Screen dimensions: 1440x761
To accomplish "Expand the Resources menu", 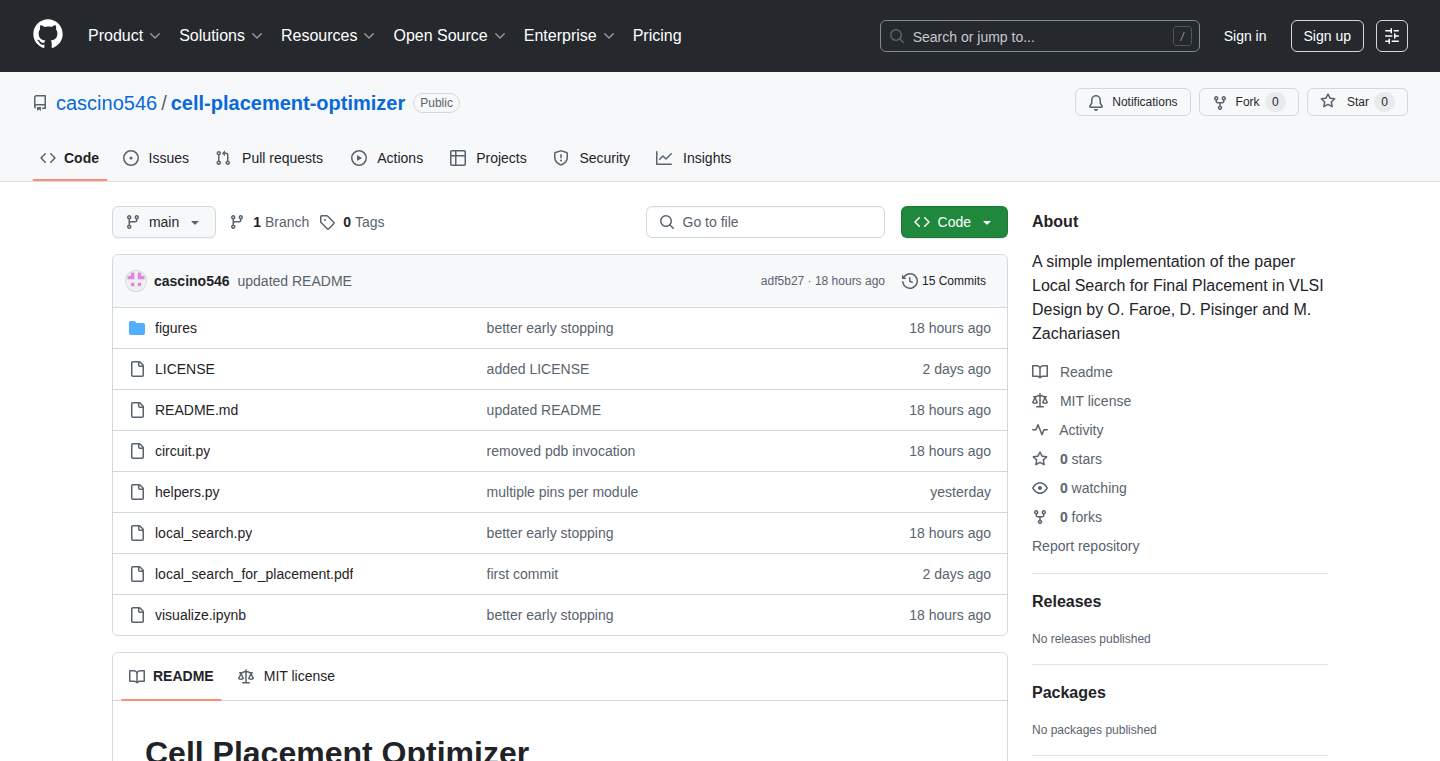I will tap(328, 36).
